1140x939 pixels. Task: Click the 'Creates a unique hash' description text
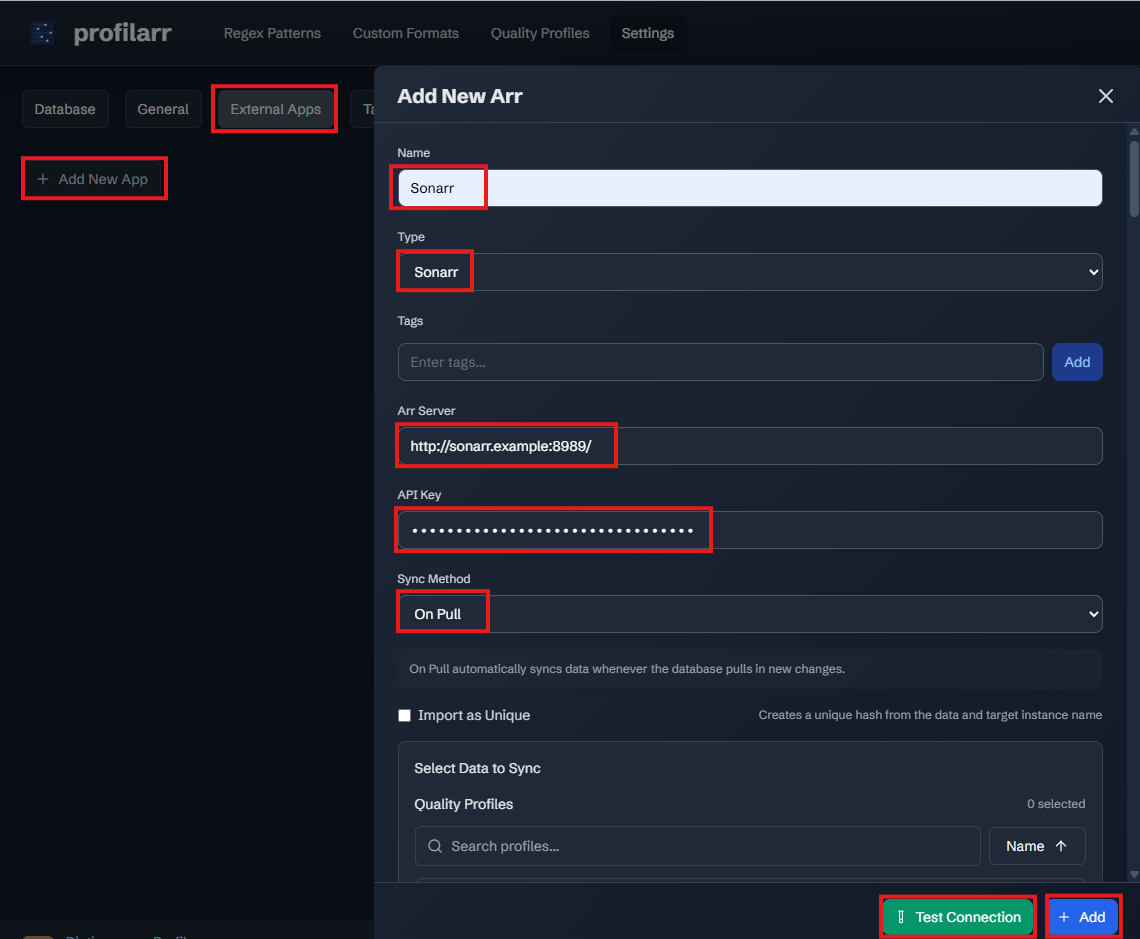[930, 715]
